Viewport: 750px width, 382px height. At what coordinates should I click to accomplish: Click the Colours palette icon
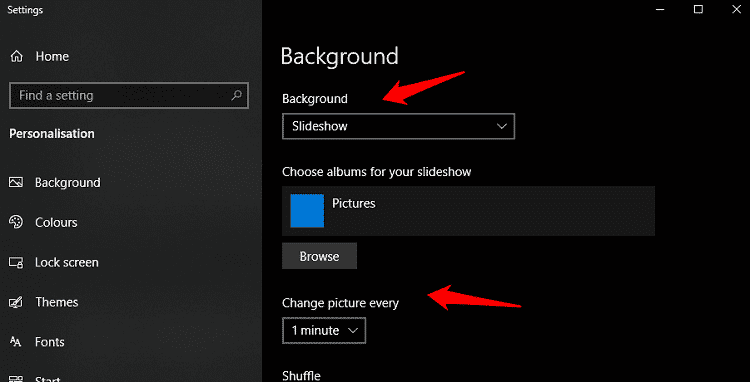(x=16, y=222)
